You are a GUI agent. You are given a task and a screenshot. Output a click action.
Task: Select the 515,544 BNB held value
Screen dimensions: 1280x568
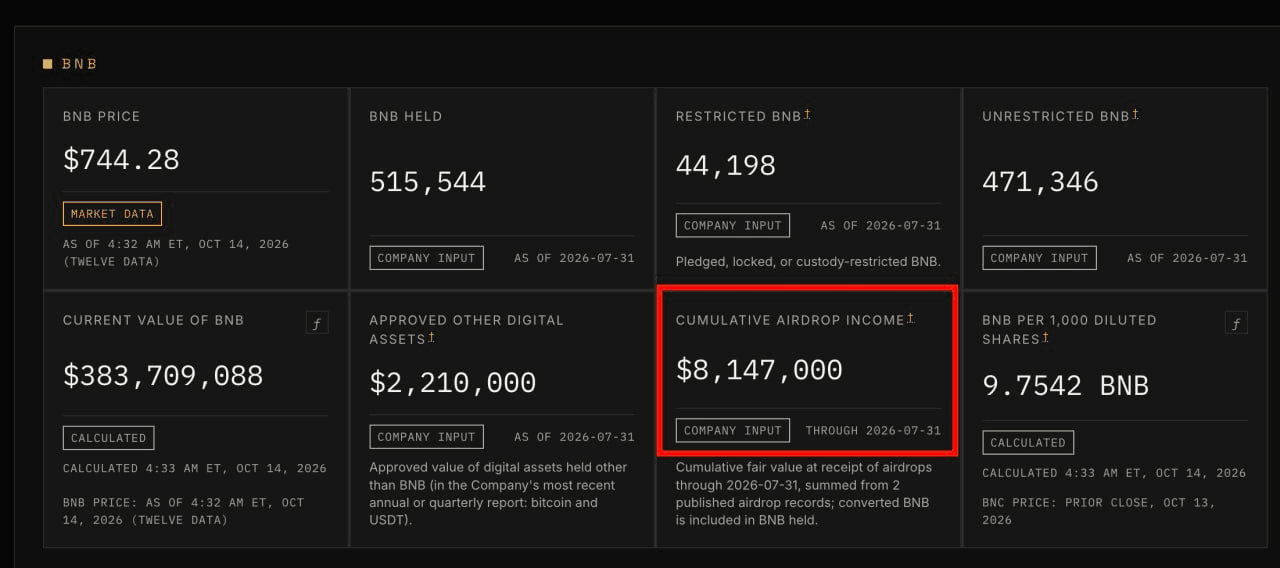(428, 181)
